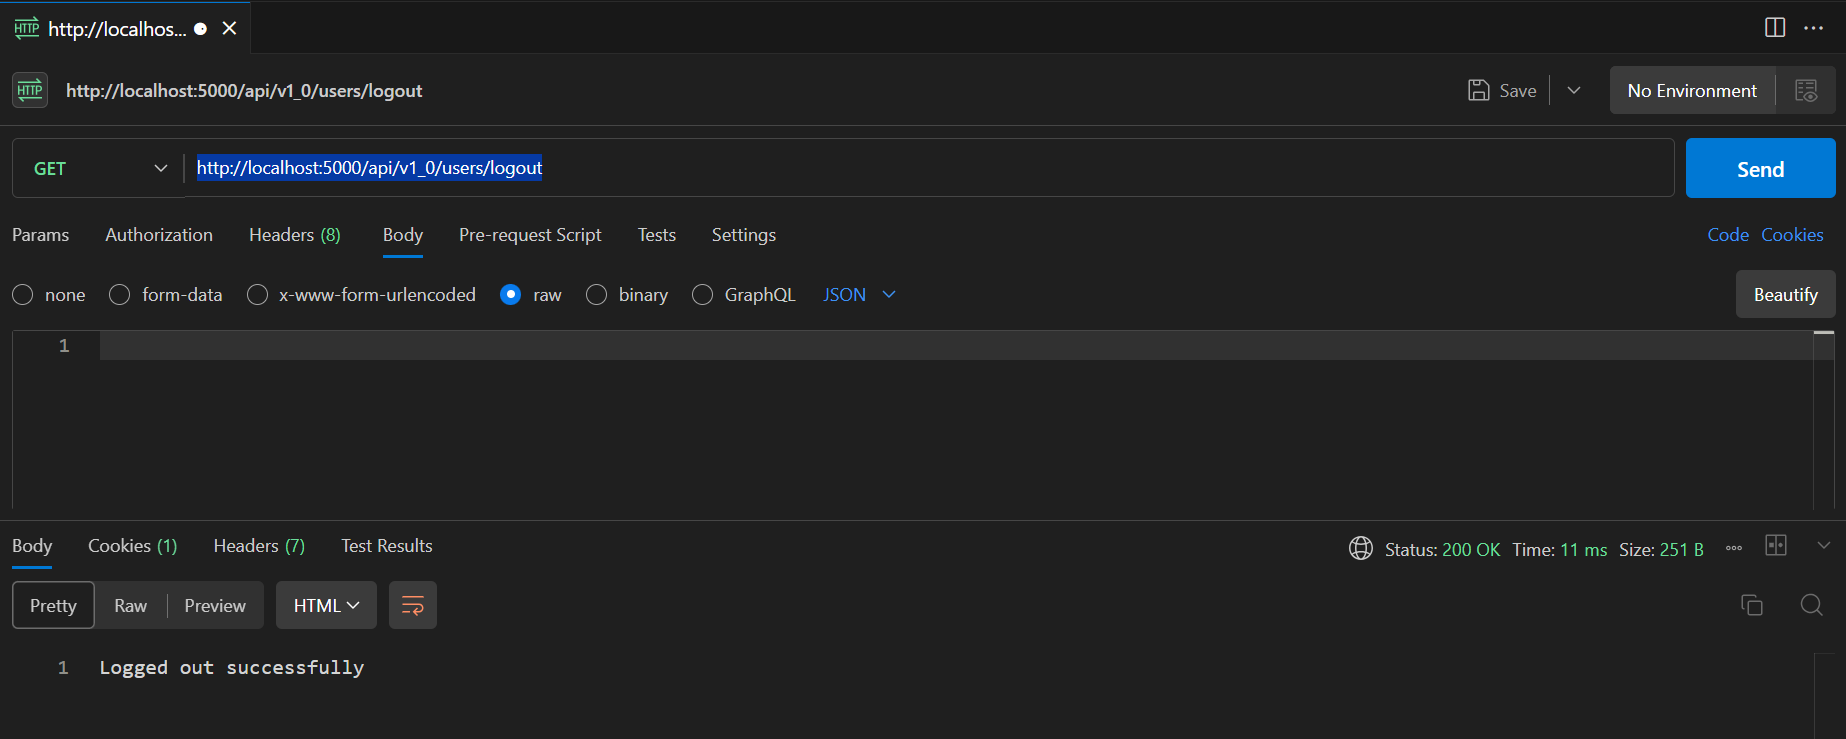Click the Save floppy disk icon
Screen dimensions: 1846x739
click(x=1479, y=90)
